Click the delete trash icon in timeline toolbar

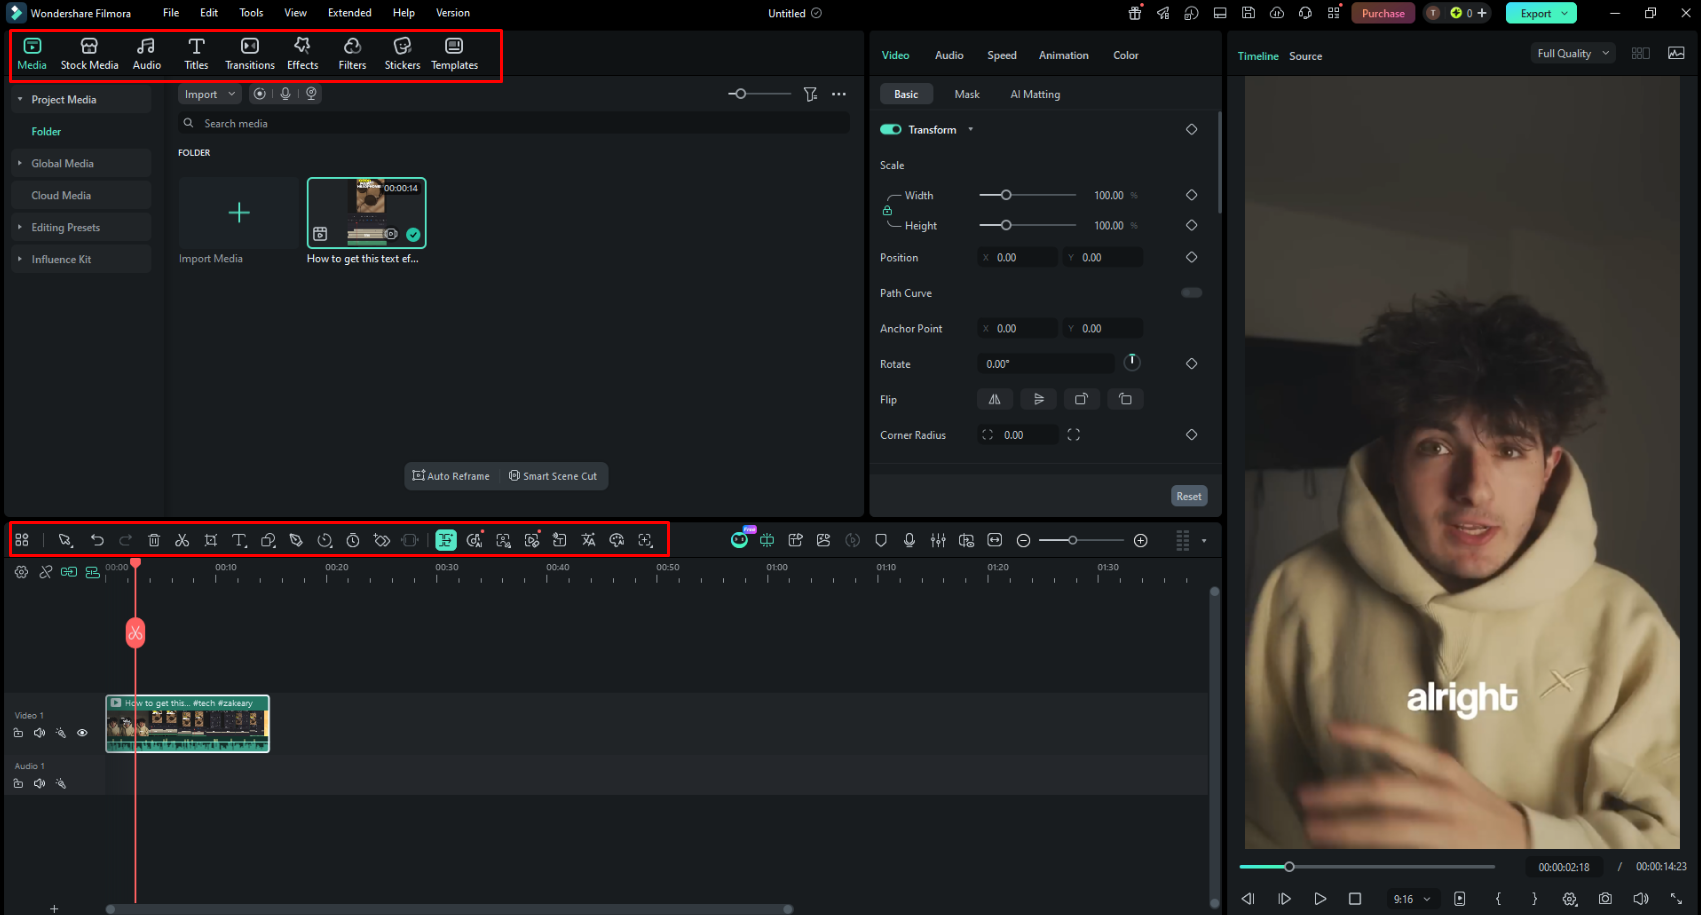tap(154, 540)
